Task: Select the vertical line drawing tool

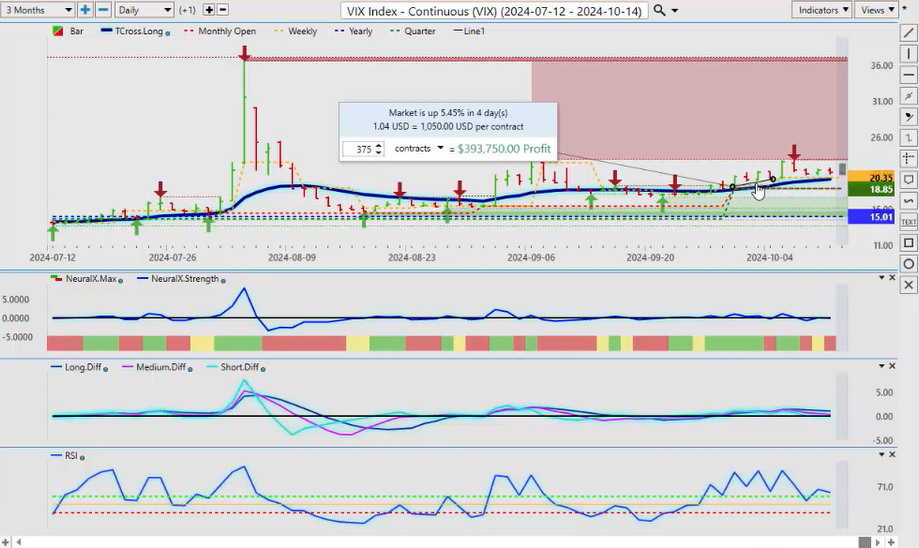Action: (908, 54)
